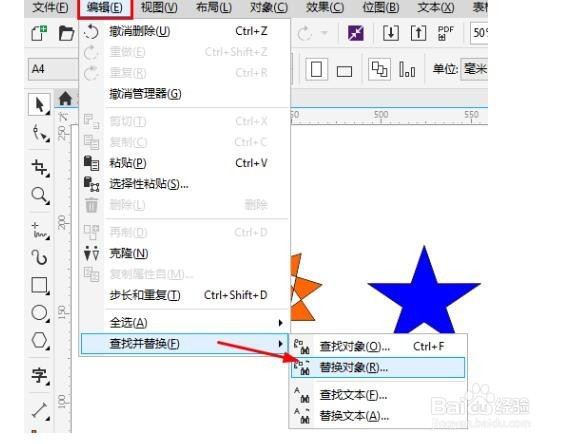562x444 pixels.
Task: Choose 选择性粘贴(S)... menu entry
Action: (185, 184)
